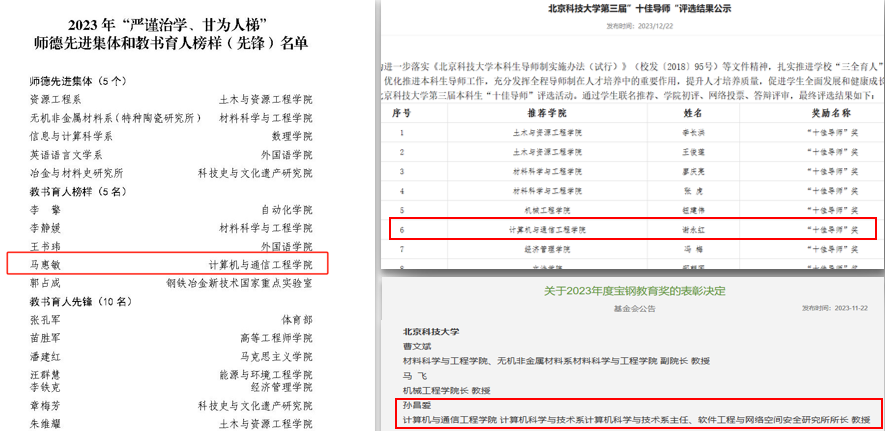The height and width of the screenshot is (431, 885).
Task: Click 机械工程学院 in table row 5
Action: tap(547, 210)
